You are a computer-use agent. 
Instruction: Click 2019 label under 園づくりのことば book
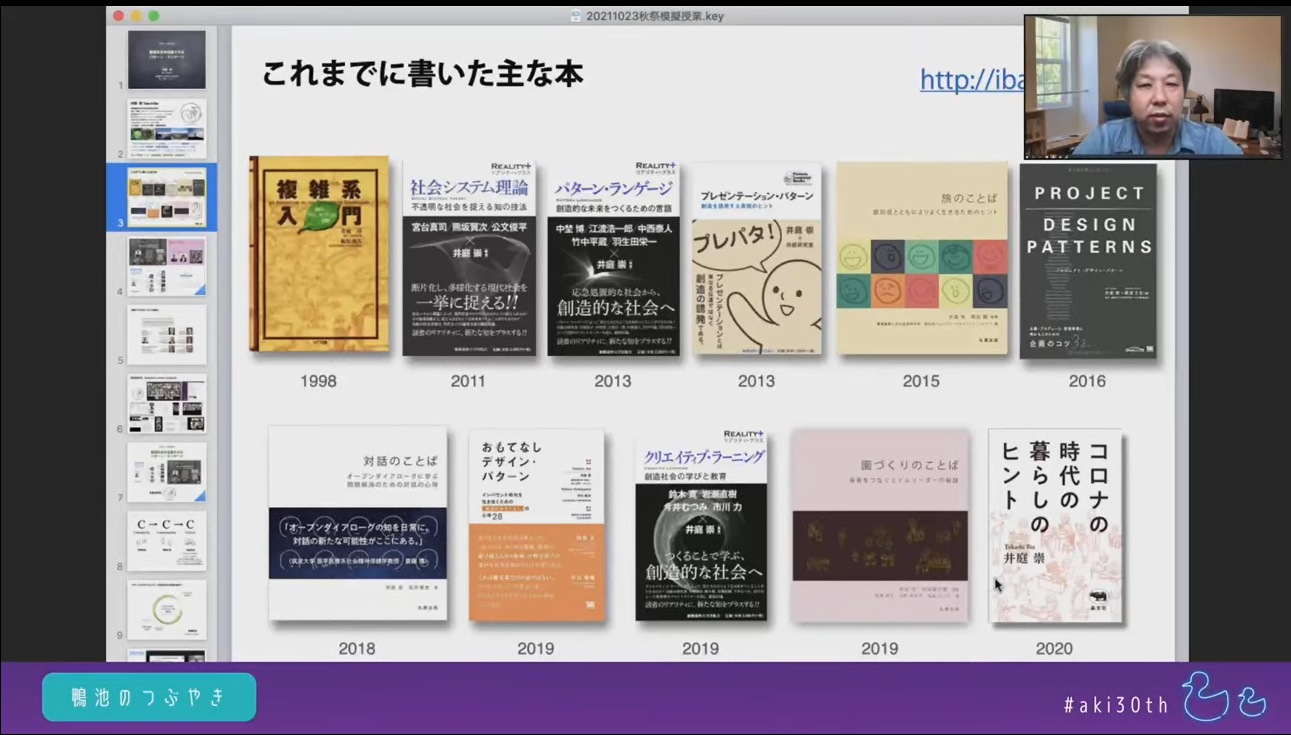pos(880,648)
